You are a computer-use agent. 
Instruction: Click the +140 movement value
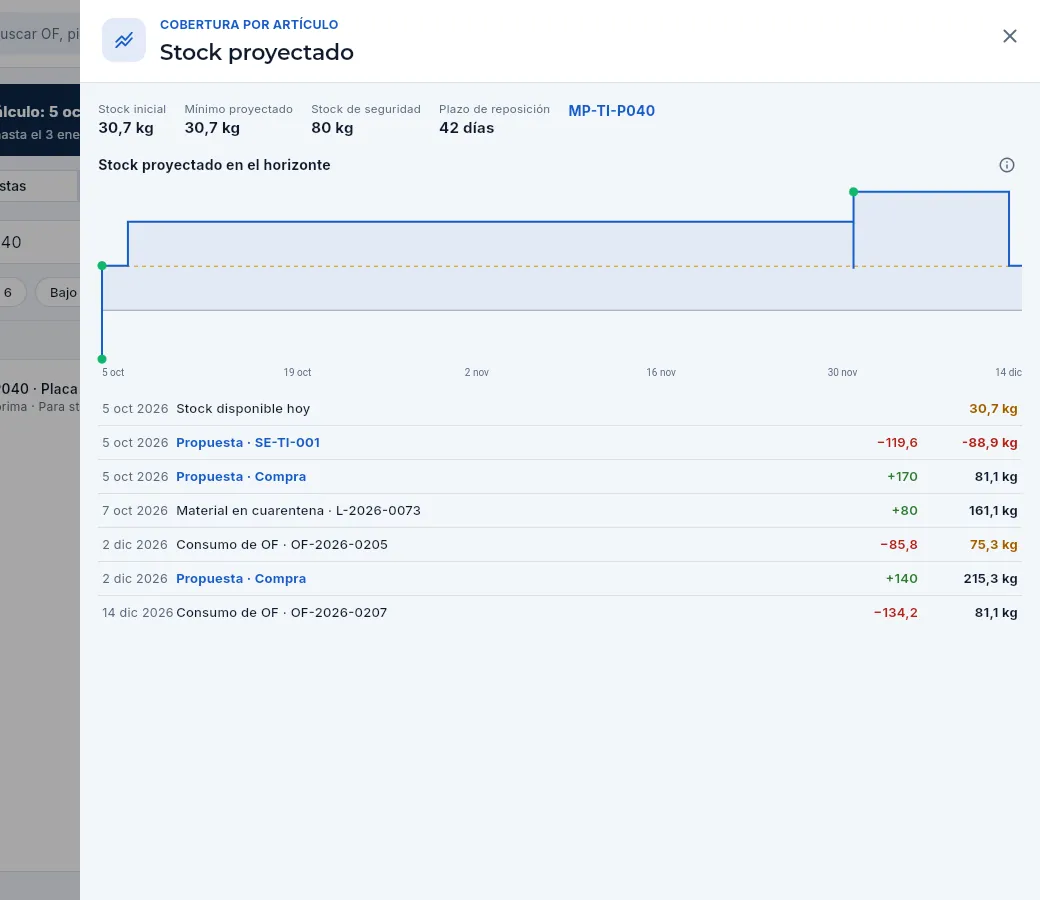pos(902,578)
